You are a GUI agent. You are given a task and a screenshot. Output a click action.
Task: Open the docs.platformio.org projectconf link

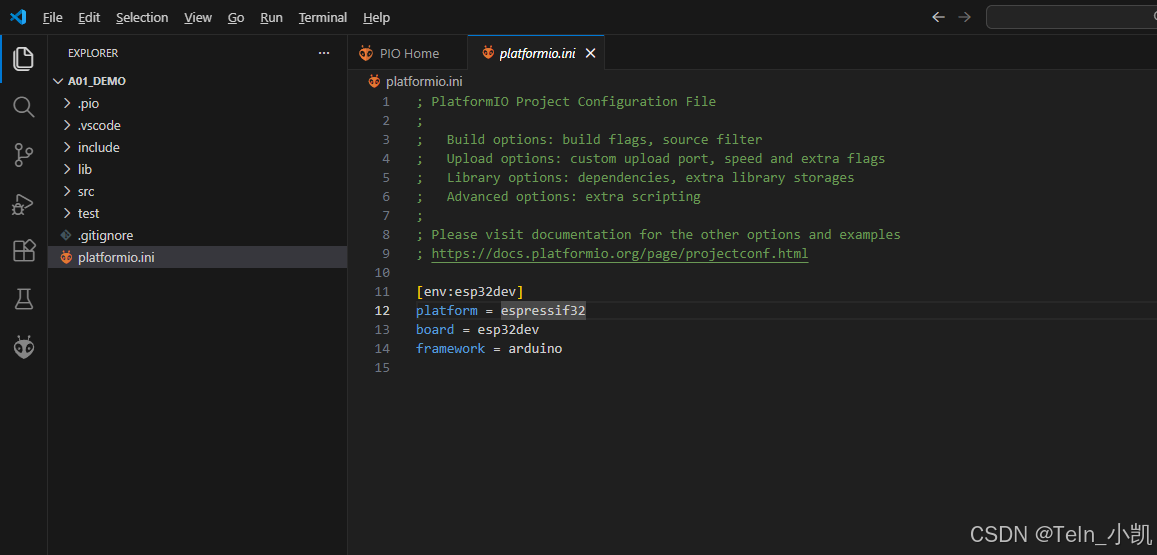pyautogui.click(x=620, y=254)
